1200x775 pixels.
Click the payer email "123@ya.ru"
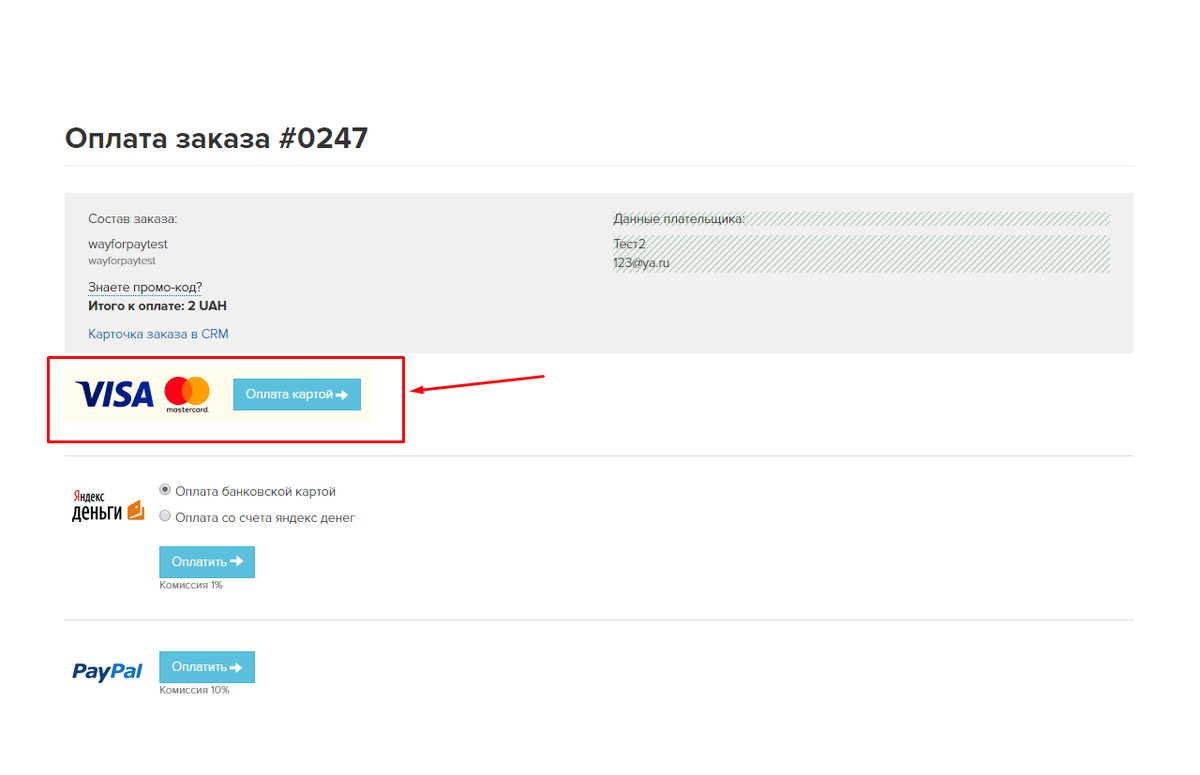(641, 263)
